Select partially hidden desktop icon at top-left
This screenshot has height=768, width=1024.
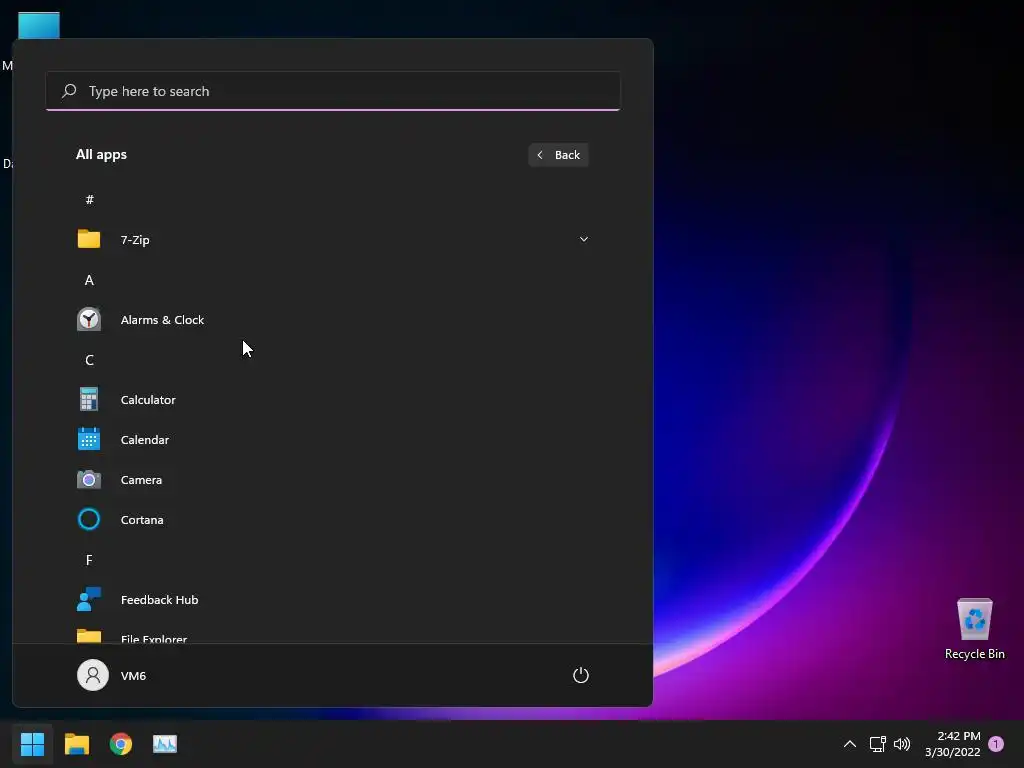point(39,25)
